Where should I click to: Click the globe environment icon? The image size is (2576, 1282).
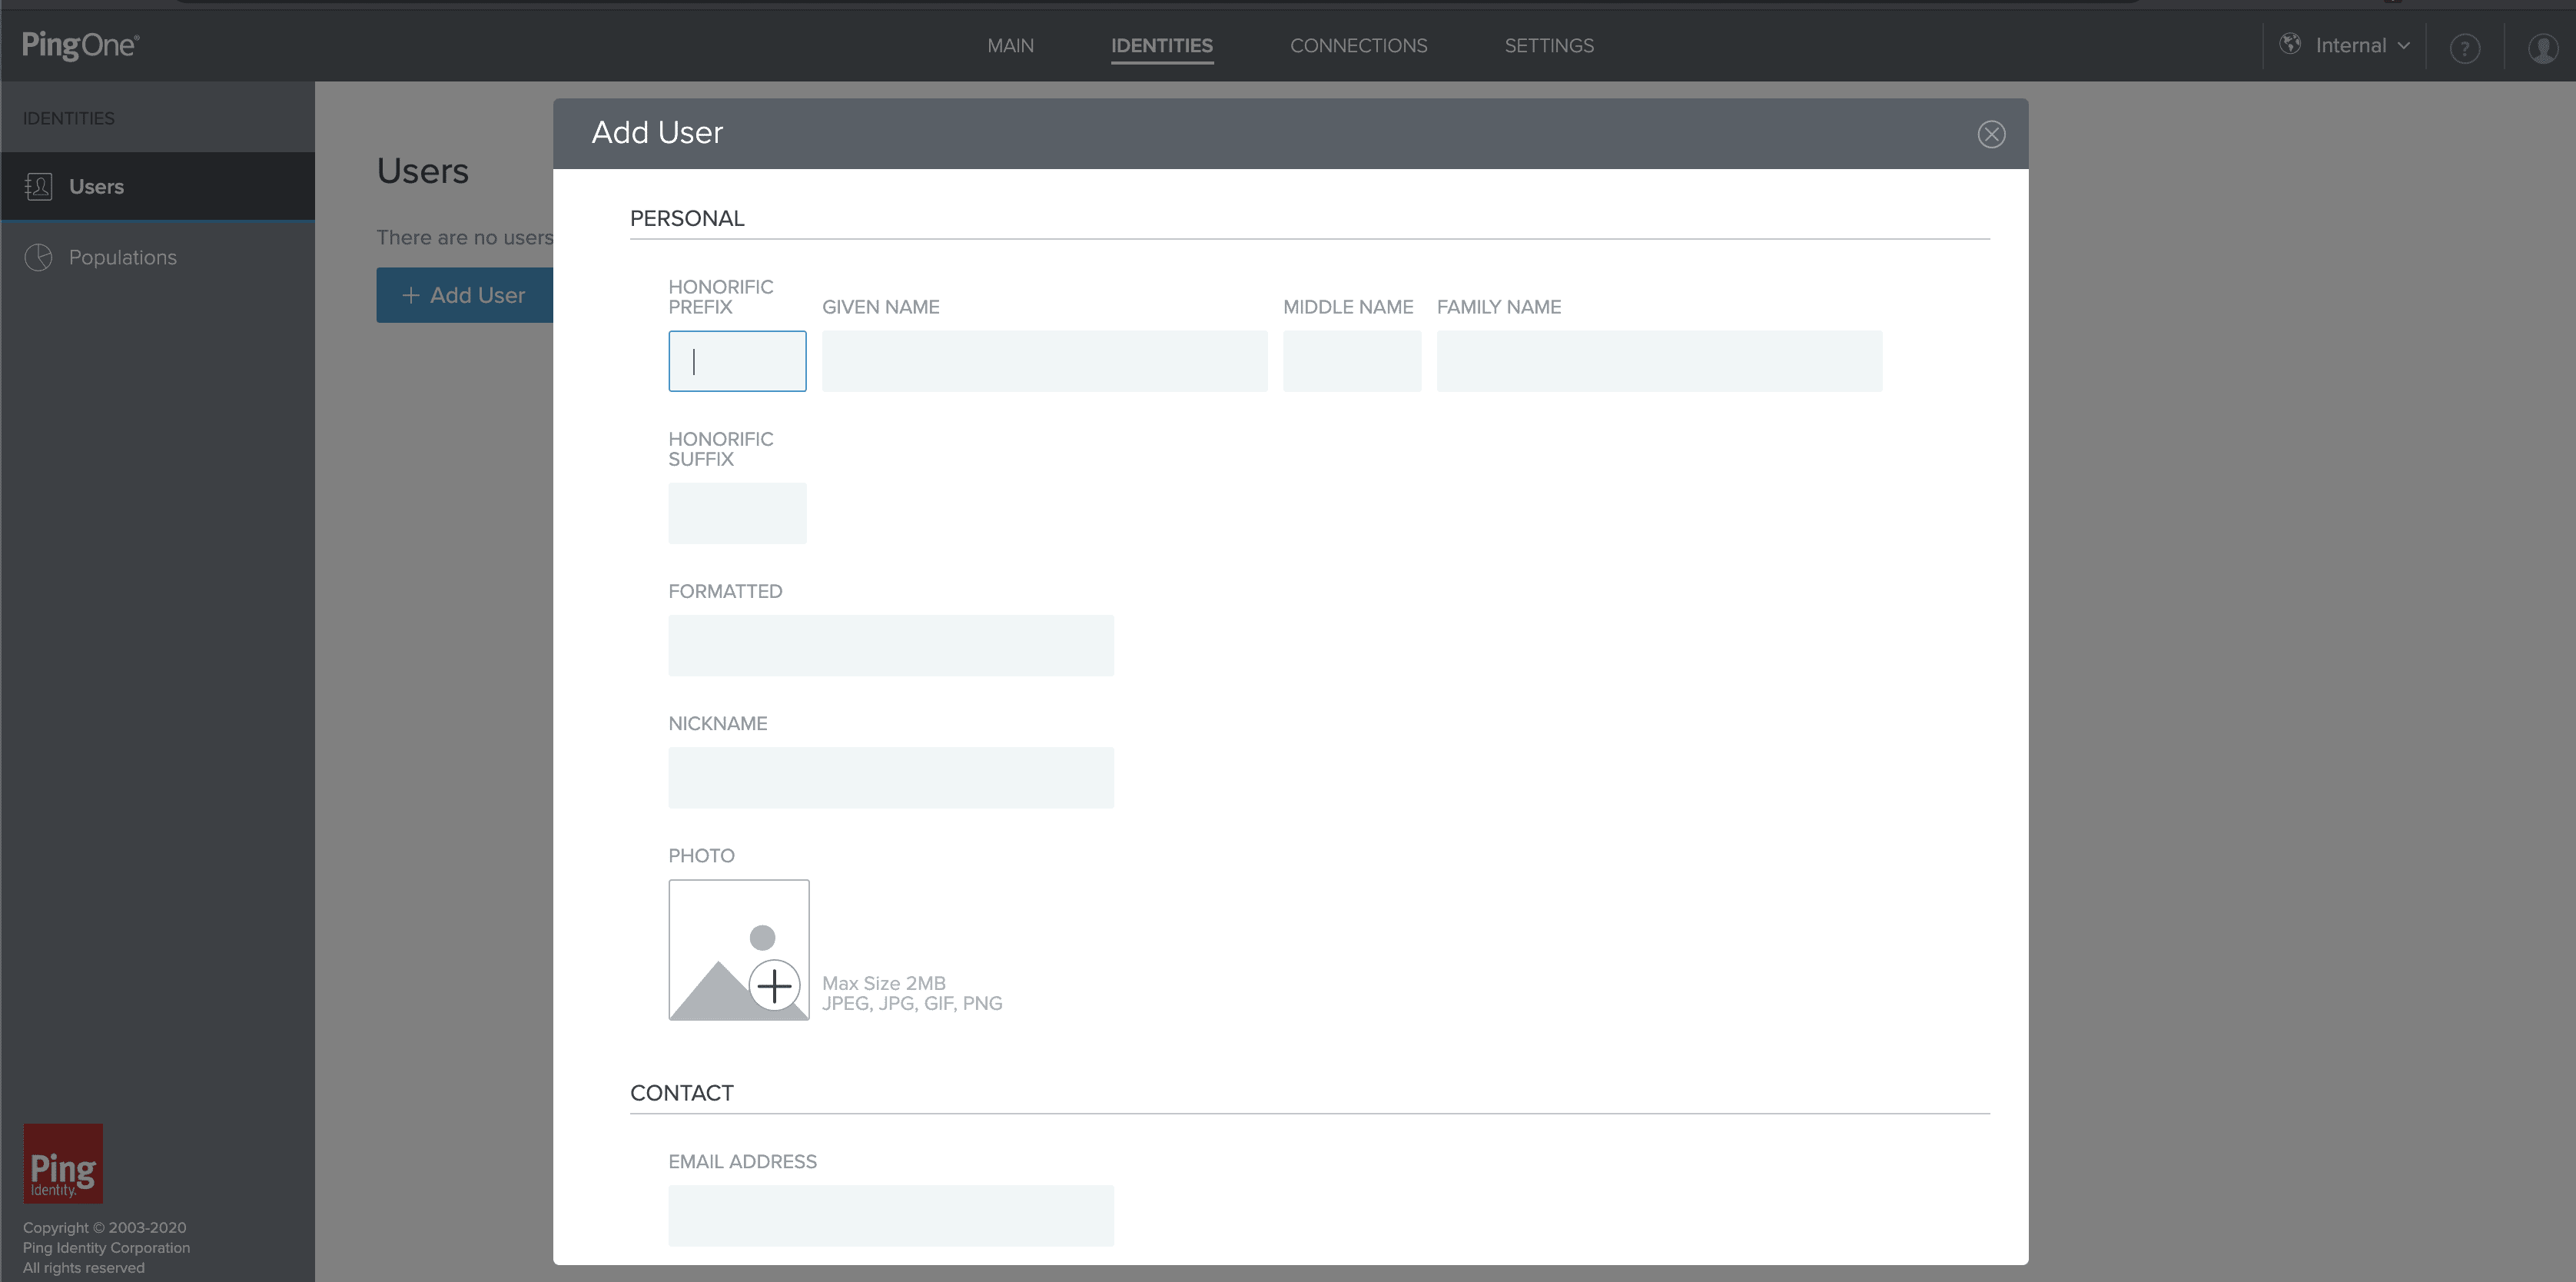pyautogui.click(x=2290, y=44)
